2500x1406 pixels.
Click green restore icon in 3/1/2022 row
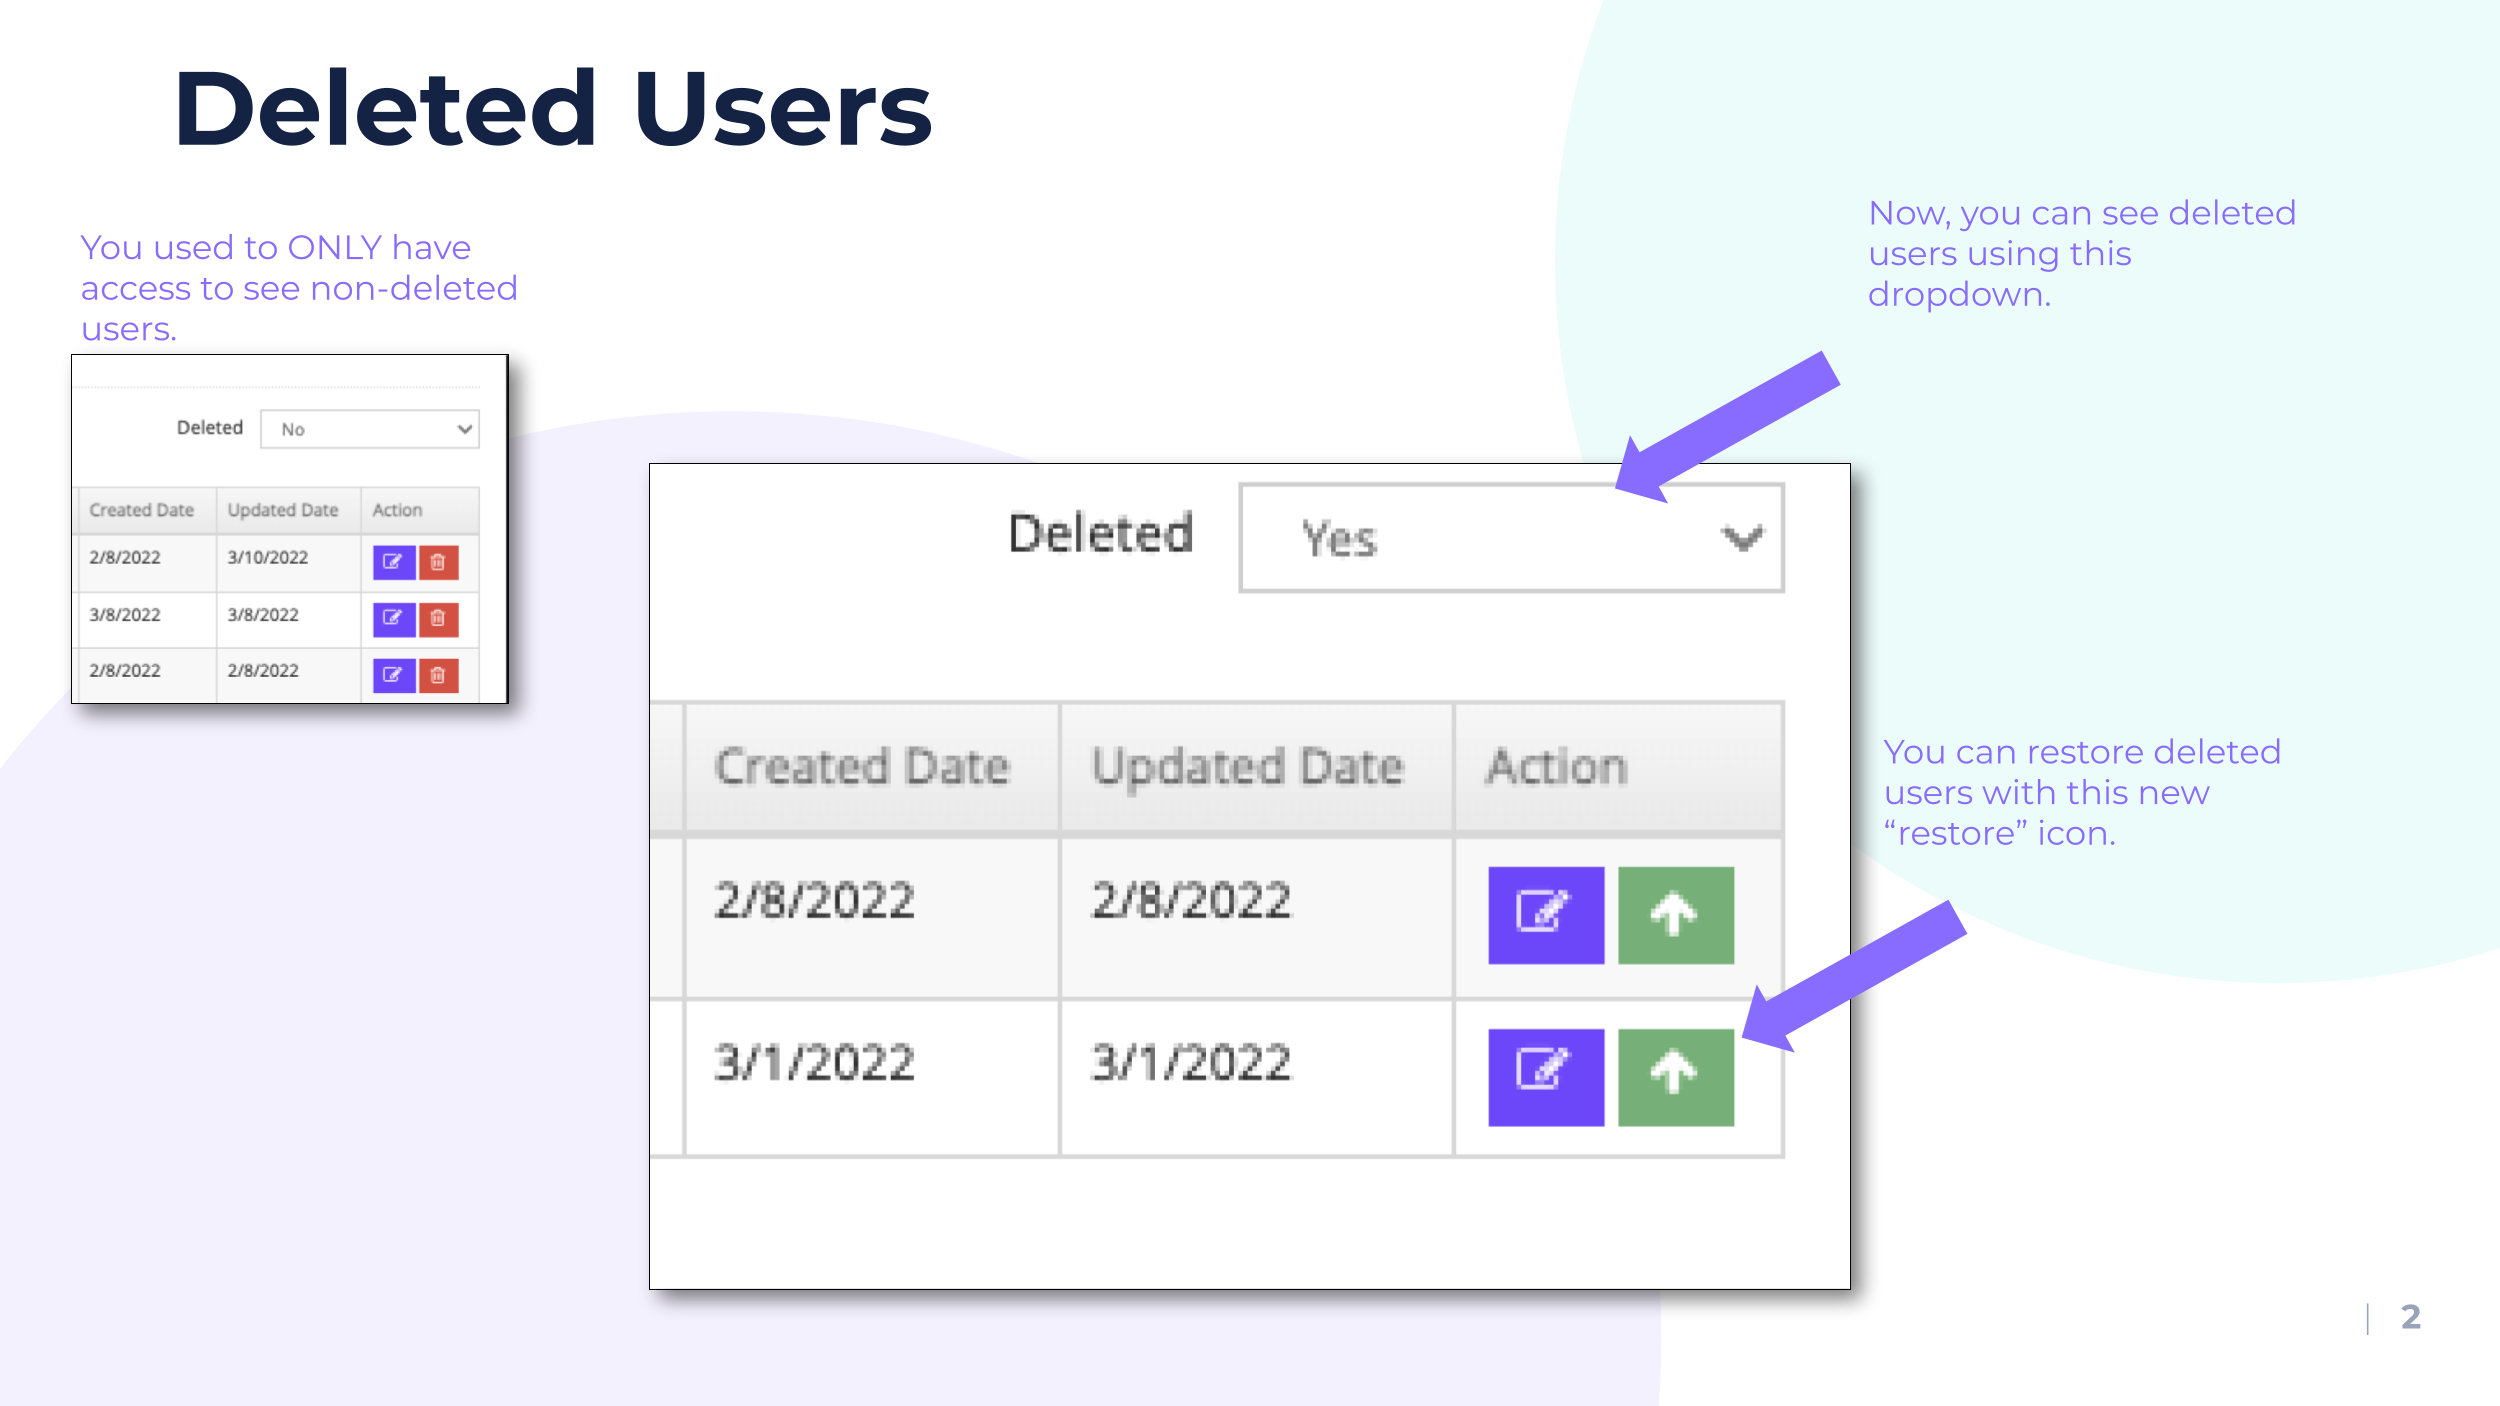(1676, 1077)
